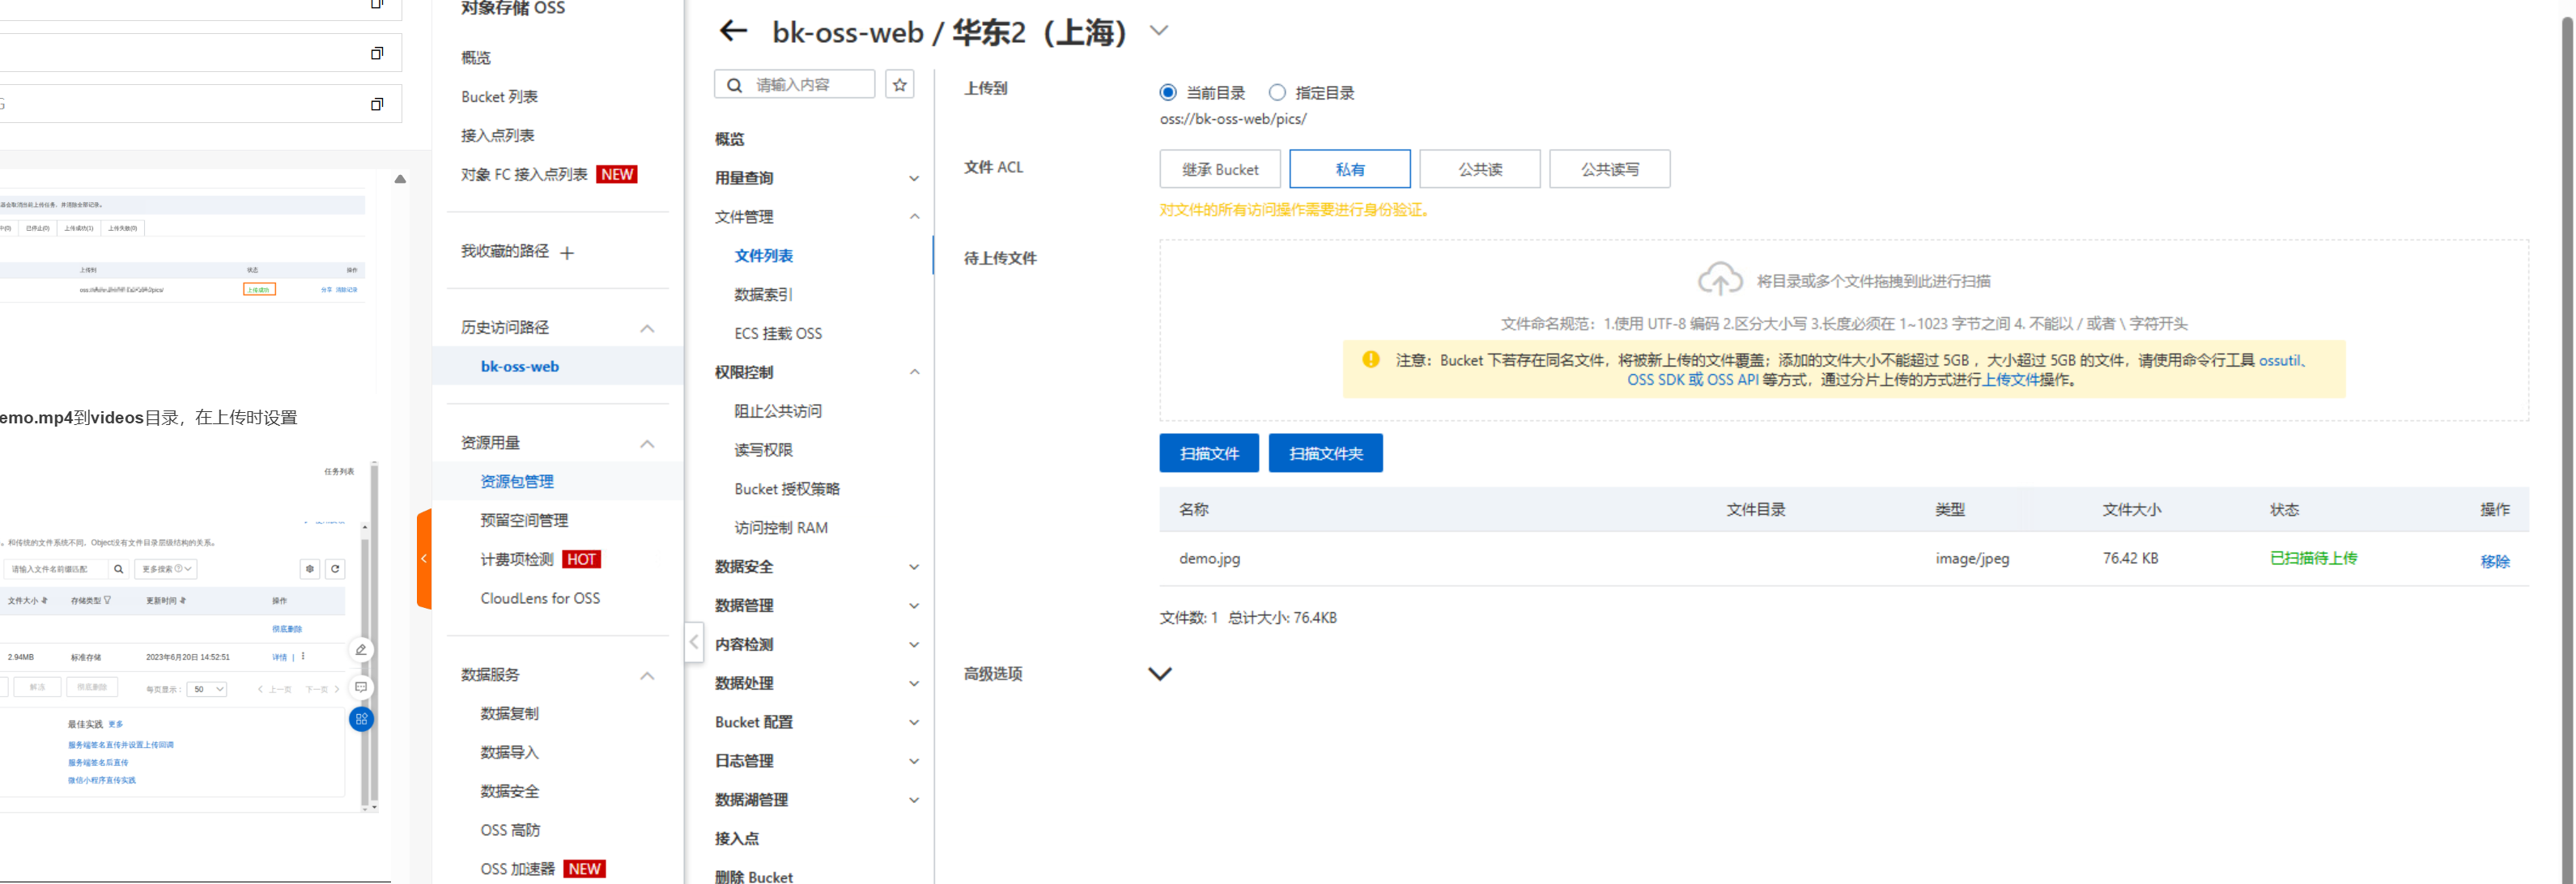The width and height of the screenshot is (2576, 884).
Task: Click the blue grid floating button
Action: click(x=361, y=719)
